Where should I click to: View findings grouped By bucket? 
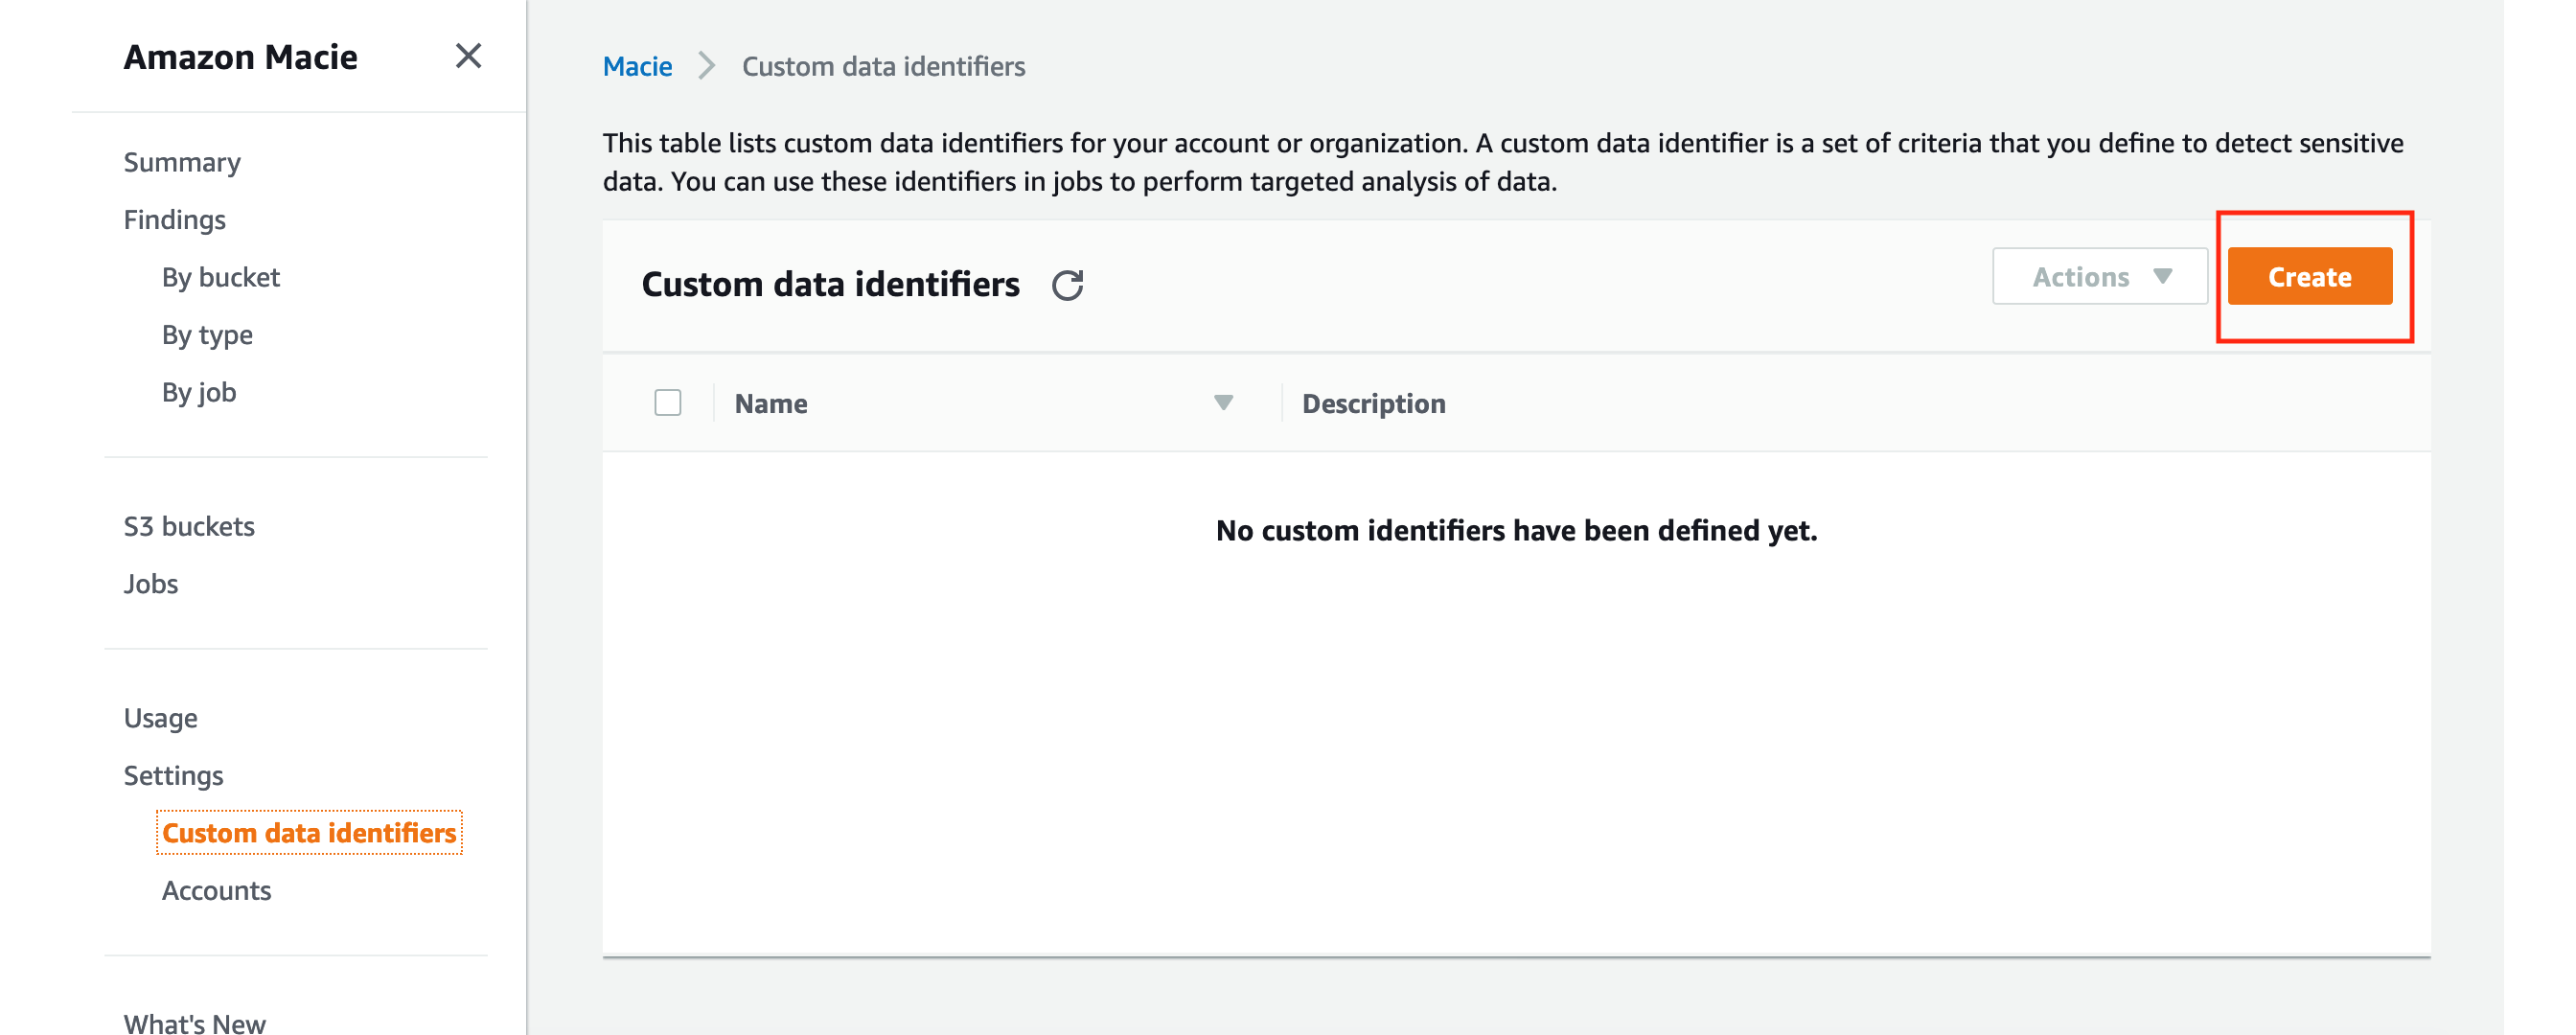point(221,277)
